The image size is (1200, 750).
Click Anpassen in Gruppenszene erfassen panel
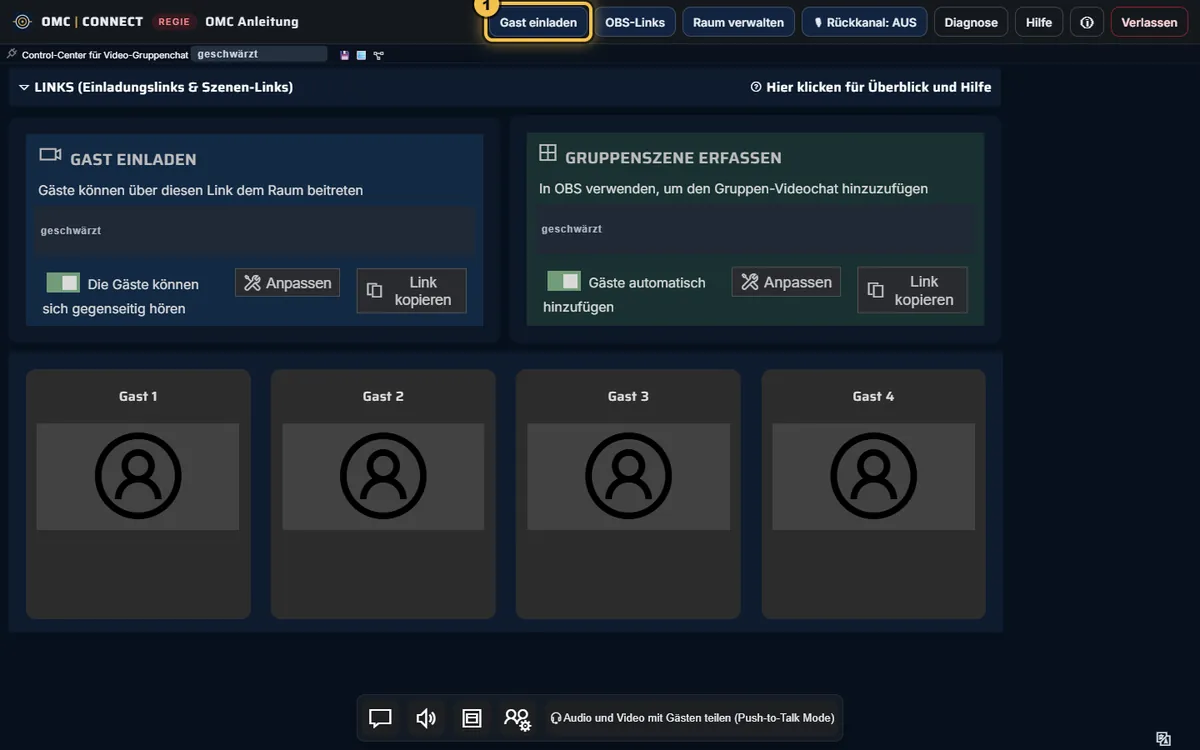(x=786, y=282)
